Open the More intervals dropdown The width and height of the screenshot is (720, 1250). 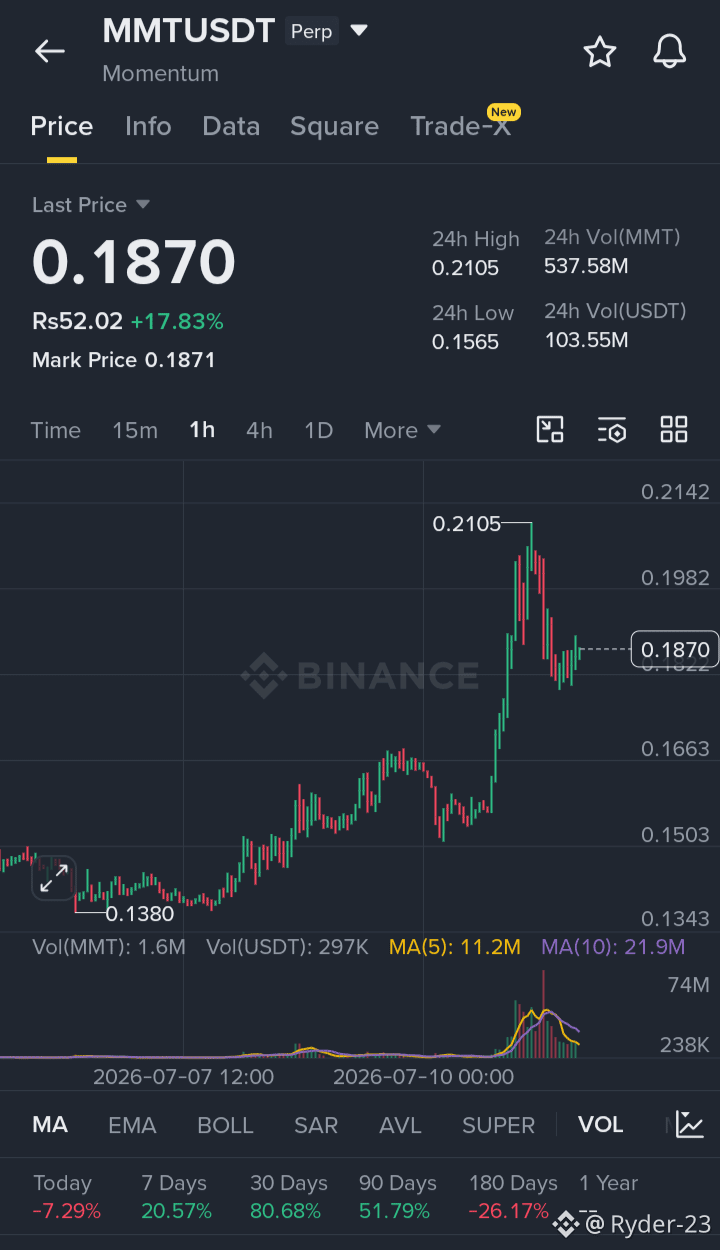point(403,430)
